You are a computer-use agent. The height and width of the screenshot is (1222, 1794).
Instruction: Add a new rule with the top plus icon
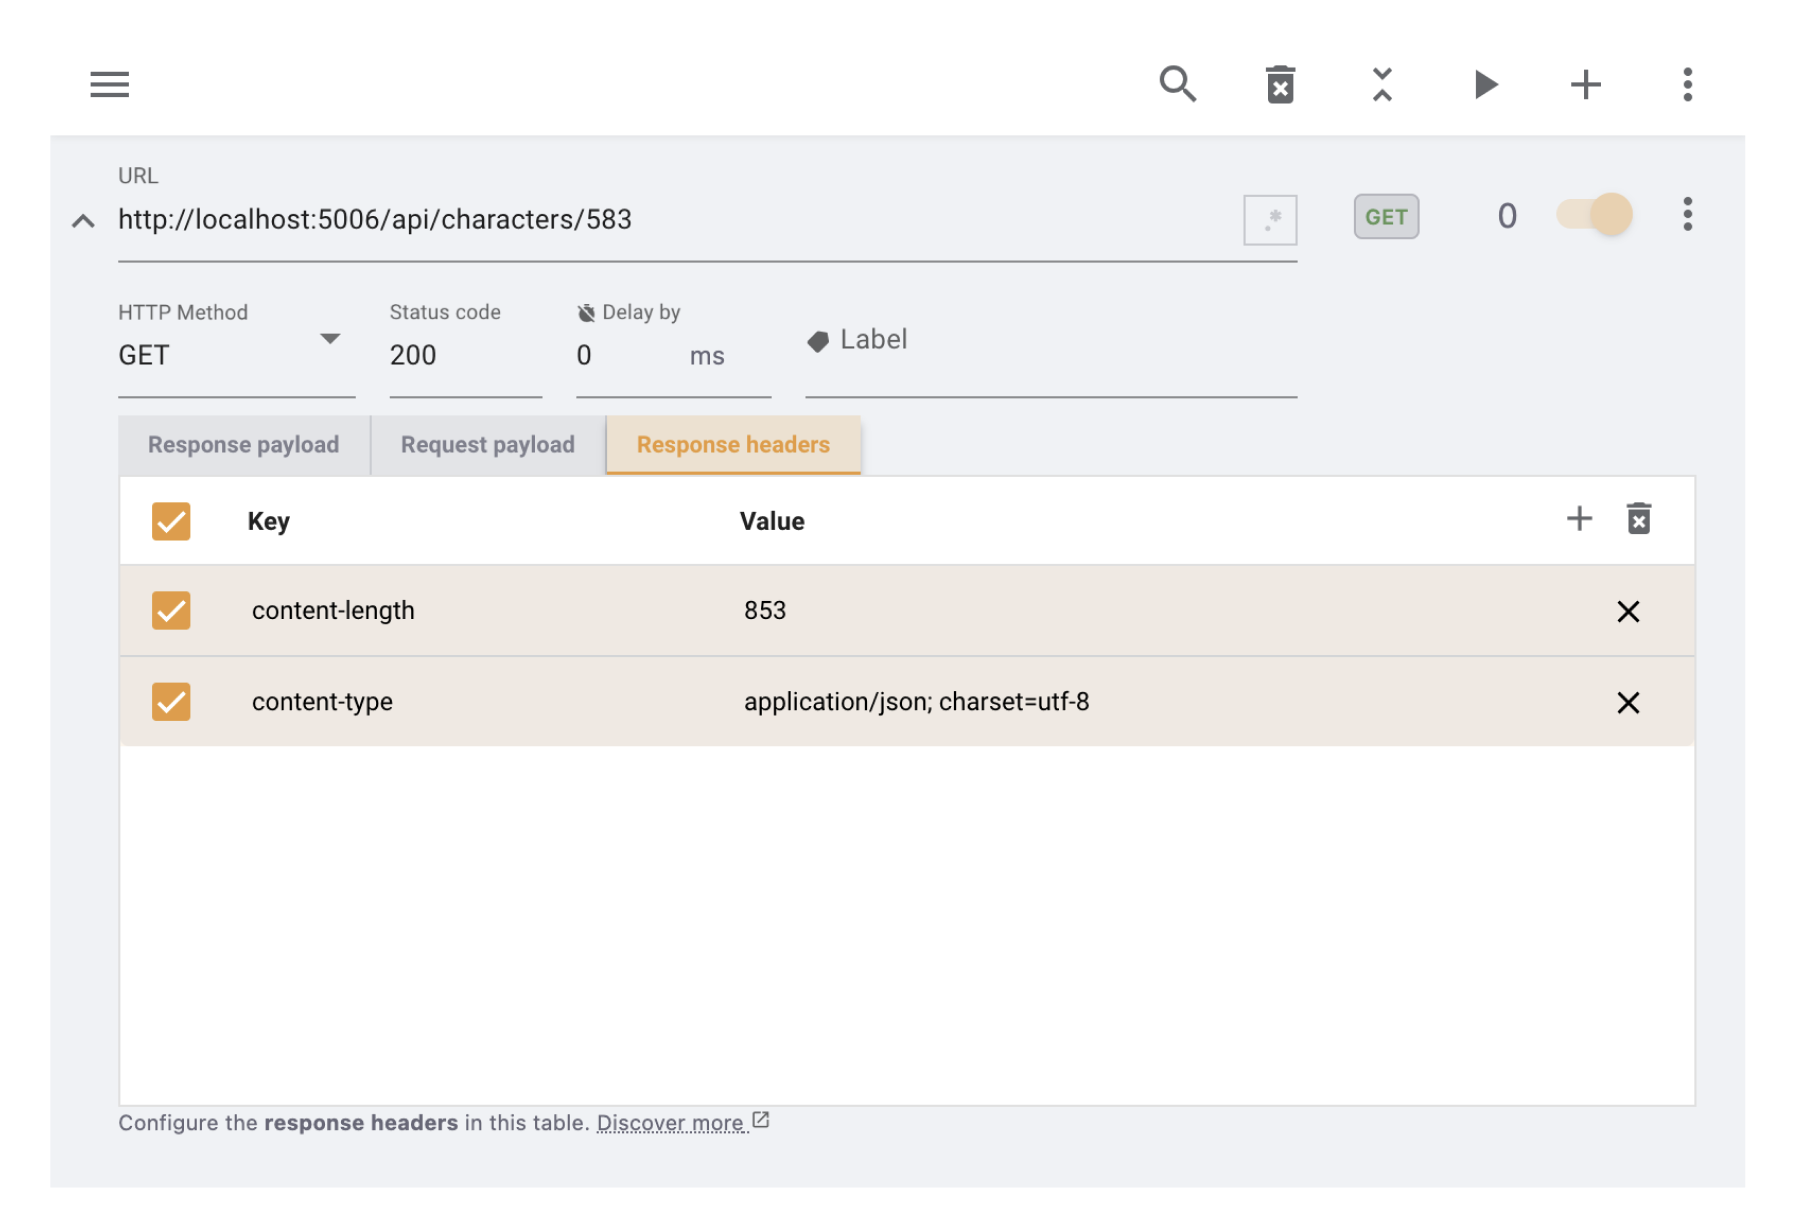pos(1585,85)
